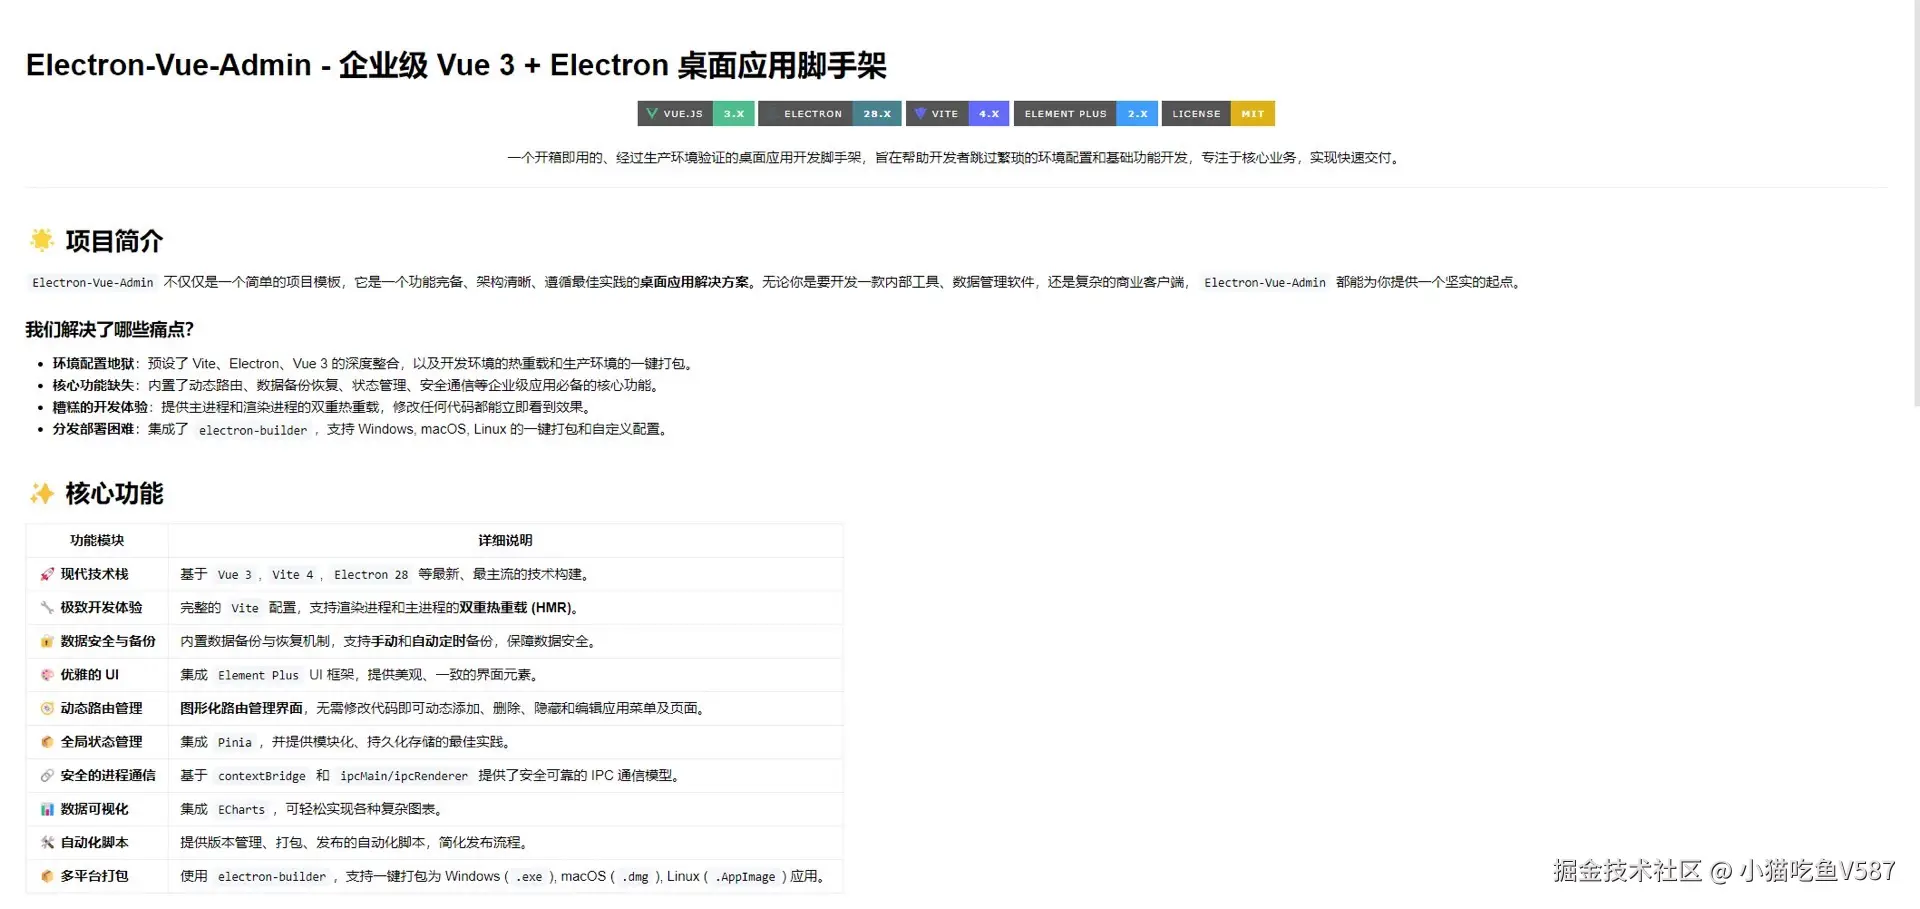This screenshot has height=909, width=1920.
Task: Click the bold 双重热重载 (HMR) text
Action: (x=516, y=607)
